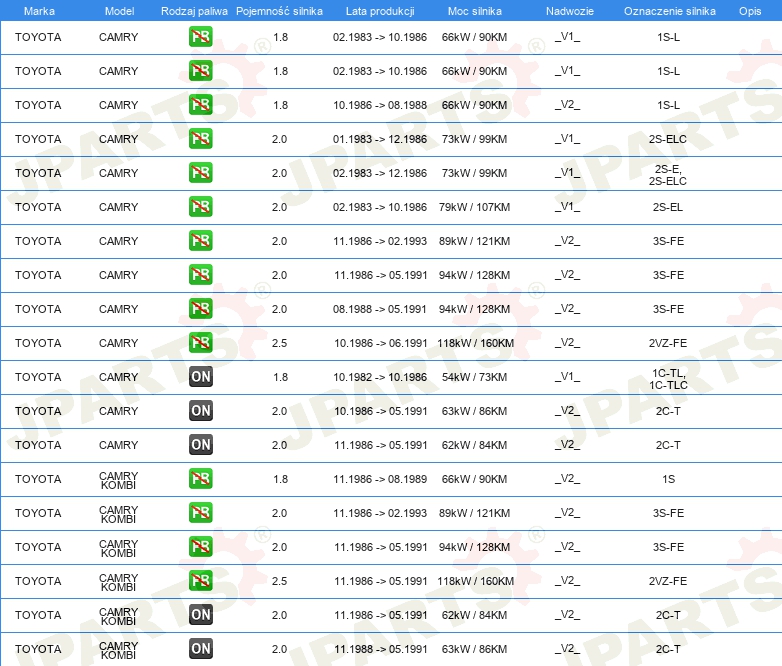This screenshot has height=666, width=782.
Task: Select date range 01.1983 -> 12.1986
Action: click(x=380, y=139)
